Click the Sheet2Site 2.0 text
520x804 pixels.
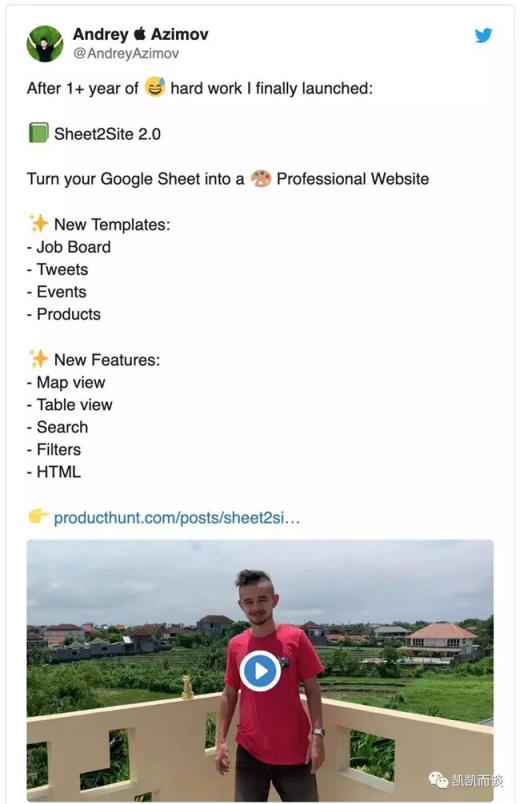click(107, 134)
